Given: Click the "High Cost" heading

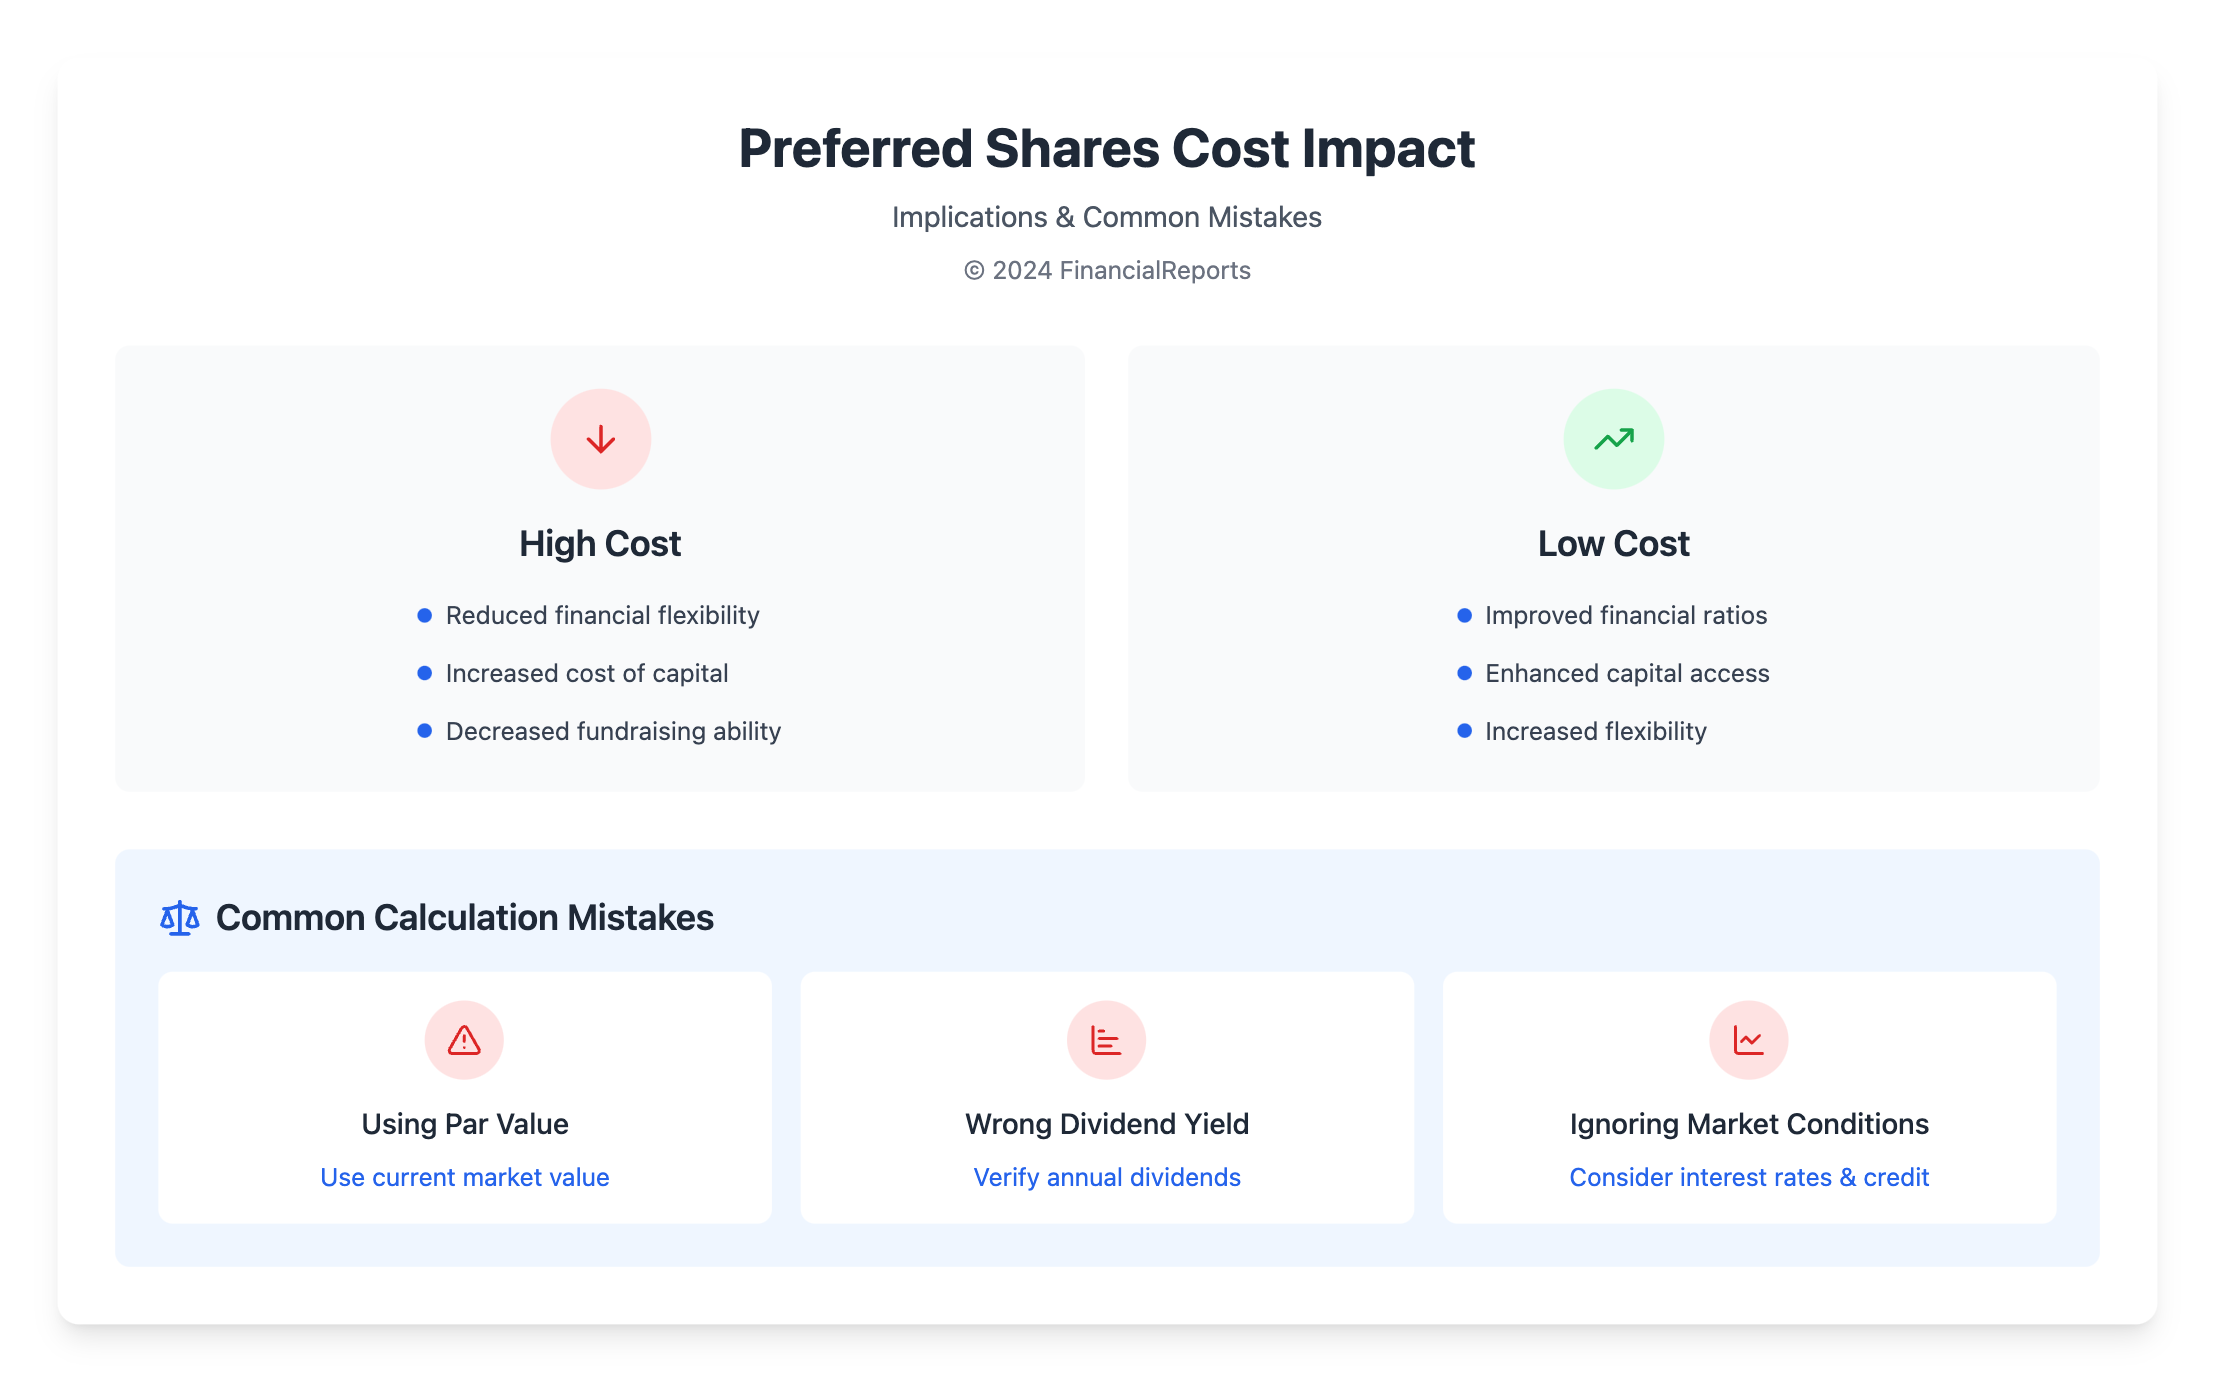Looking at the screenshot, I should pyautogui.click(x=600, y=543).
